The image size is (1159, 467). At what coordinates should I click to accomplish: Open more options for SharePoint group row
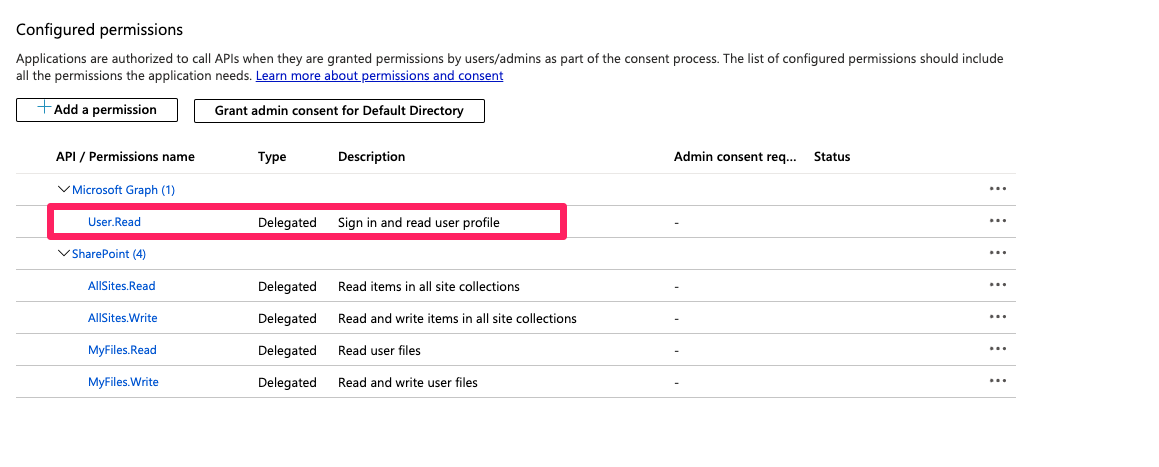[x=997, y=253]
